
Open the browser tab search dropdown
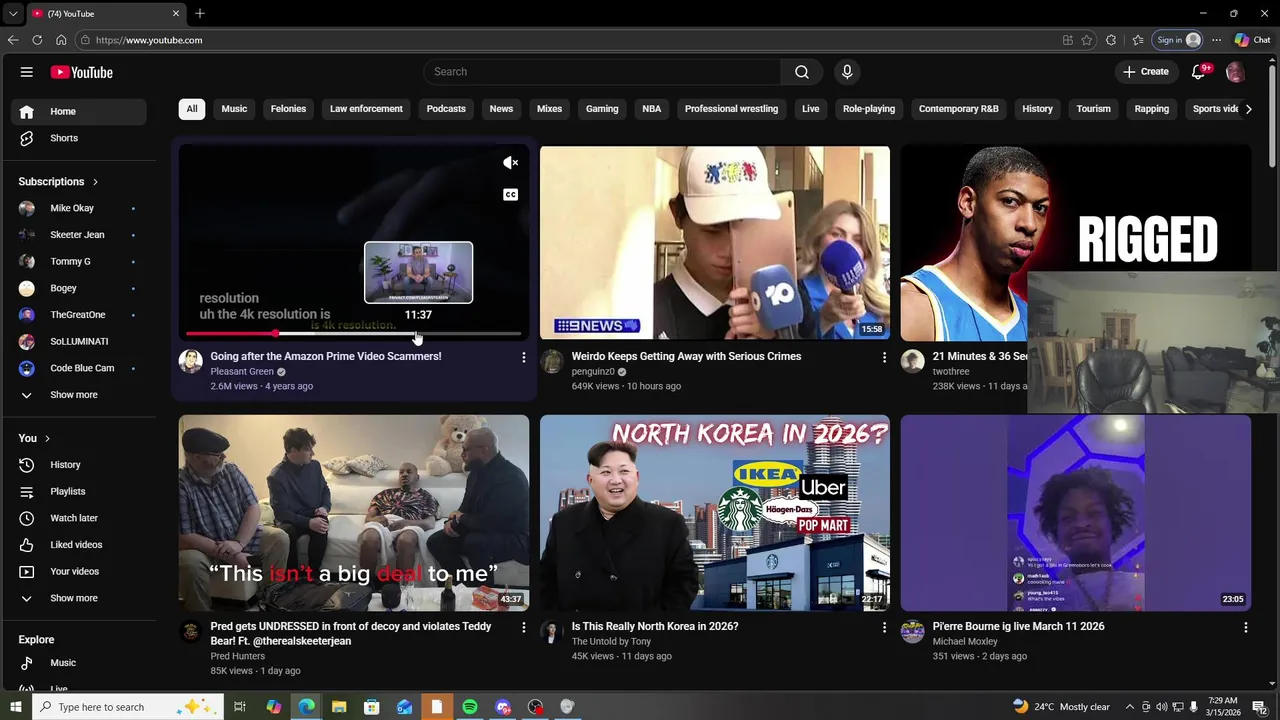coord(12,14)
